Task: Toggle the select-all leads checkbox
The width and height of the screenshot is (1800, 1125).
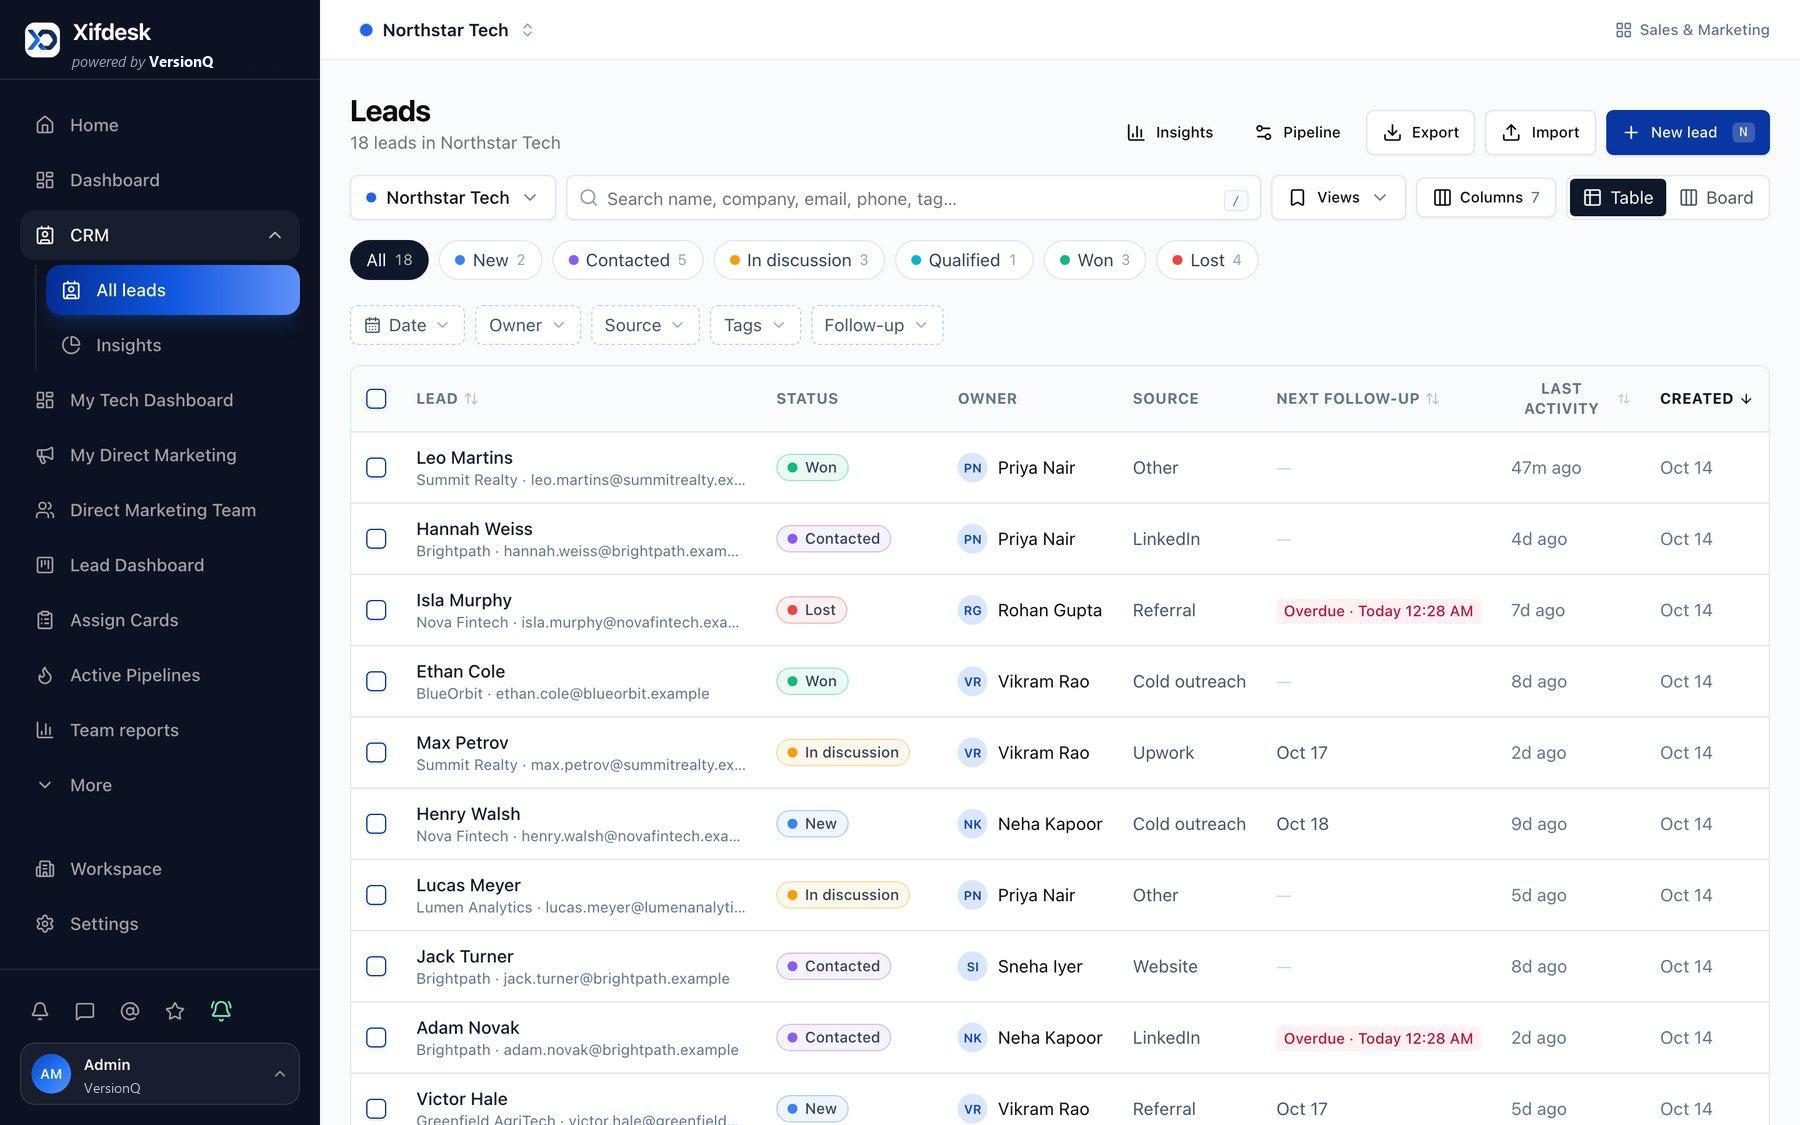Action: [376, 399]
